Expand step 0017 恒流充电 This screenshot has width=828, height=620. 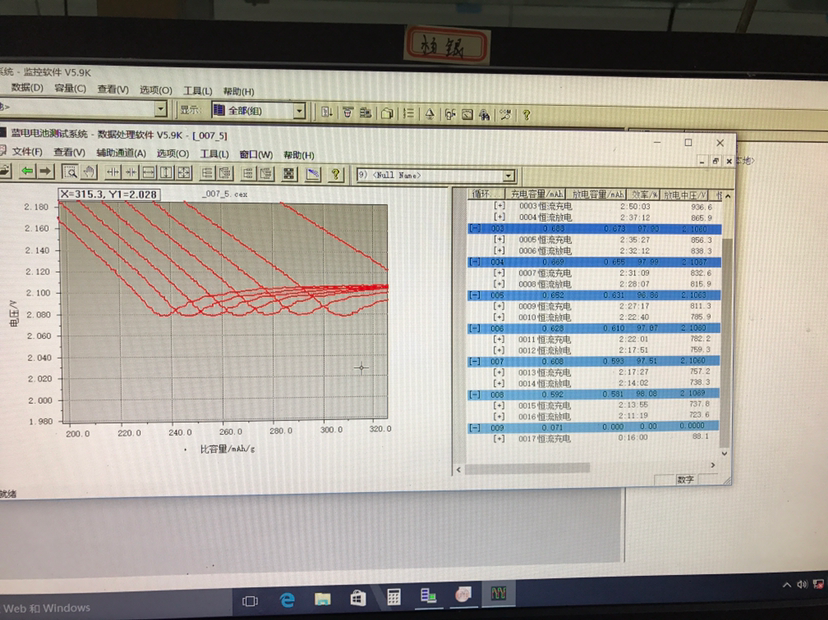499,438
